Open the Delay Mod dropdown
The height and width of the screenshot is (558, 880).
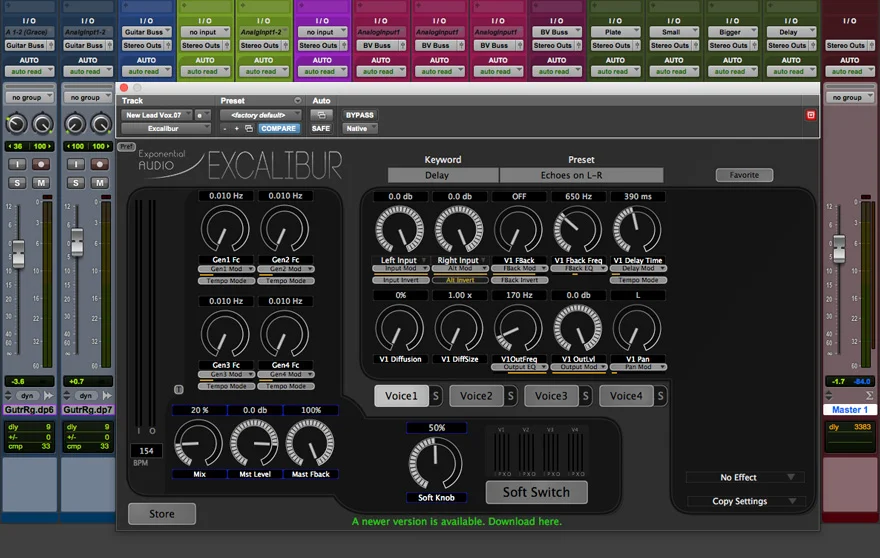[x=638, y=268]
